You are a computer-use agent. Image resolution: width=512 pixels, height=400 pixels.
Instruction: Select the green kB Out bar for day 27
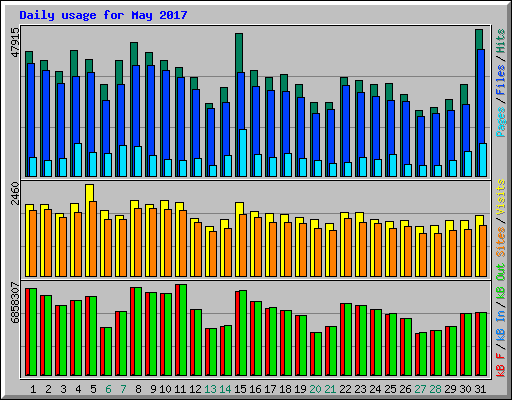(x=423, y=354)
